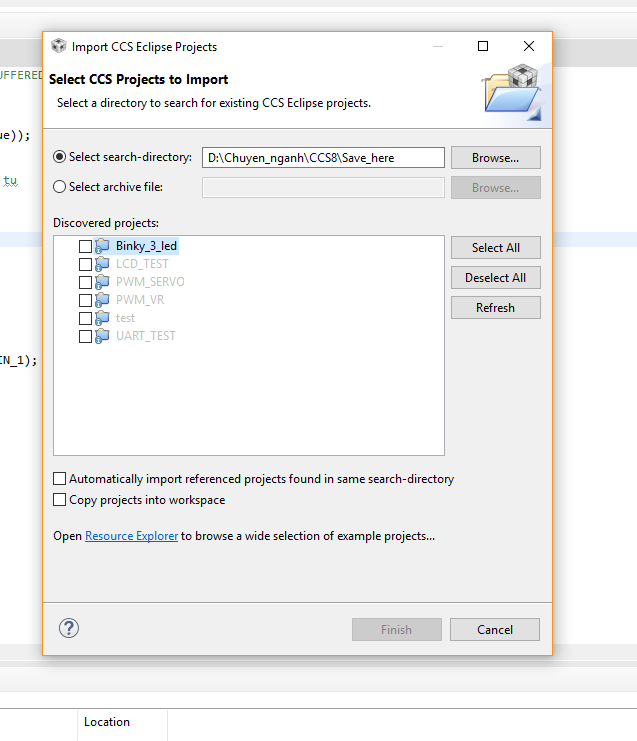Click the LCD_TEST project folder icon

pos(102,264)
